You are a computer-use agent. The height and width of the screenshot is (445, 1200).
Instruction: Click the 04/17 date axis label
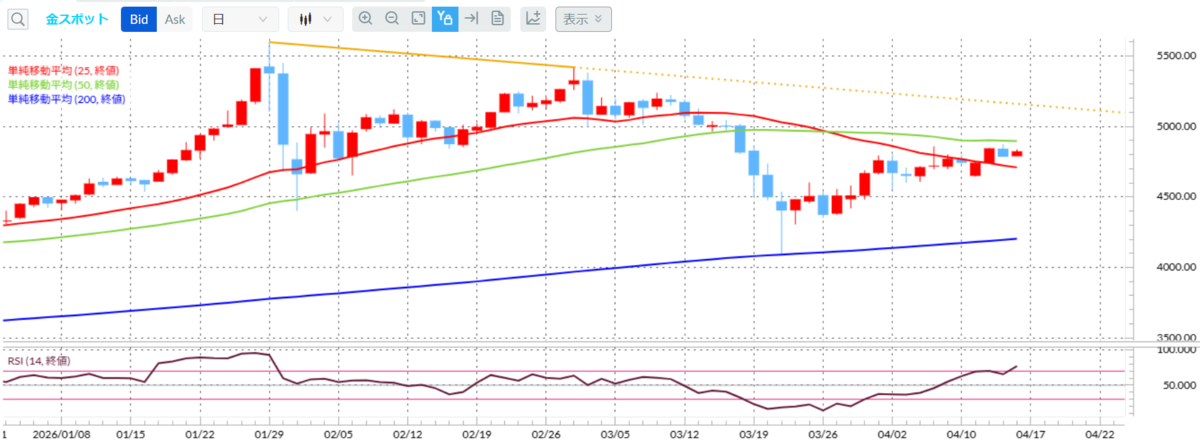(1030, 435)
